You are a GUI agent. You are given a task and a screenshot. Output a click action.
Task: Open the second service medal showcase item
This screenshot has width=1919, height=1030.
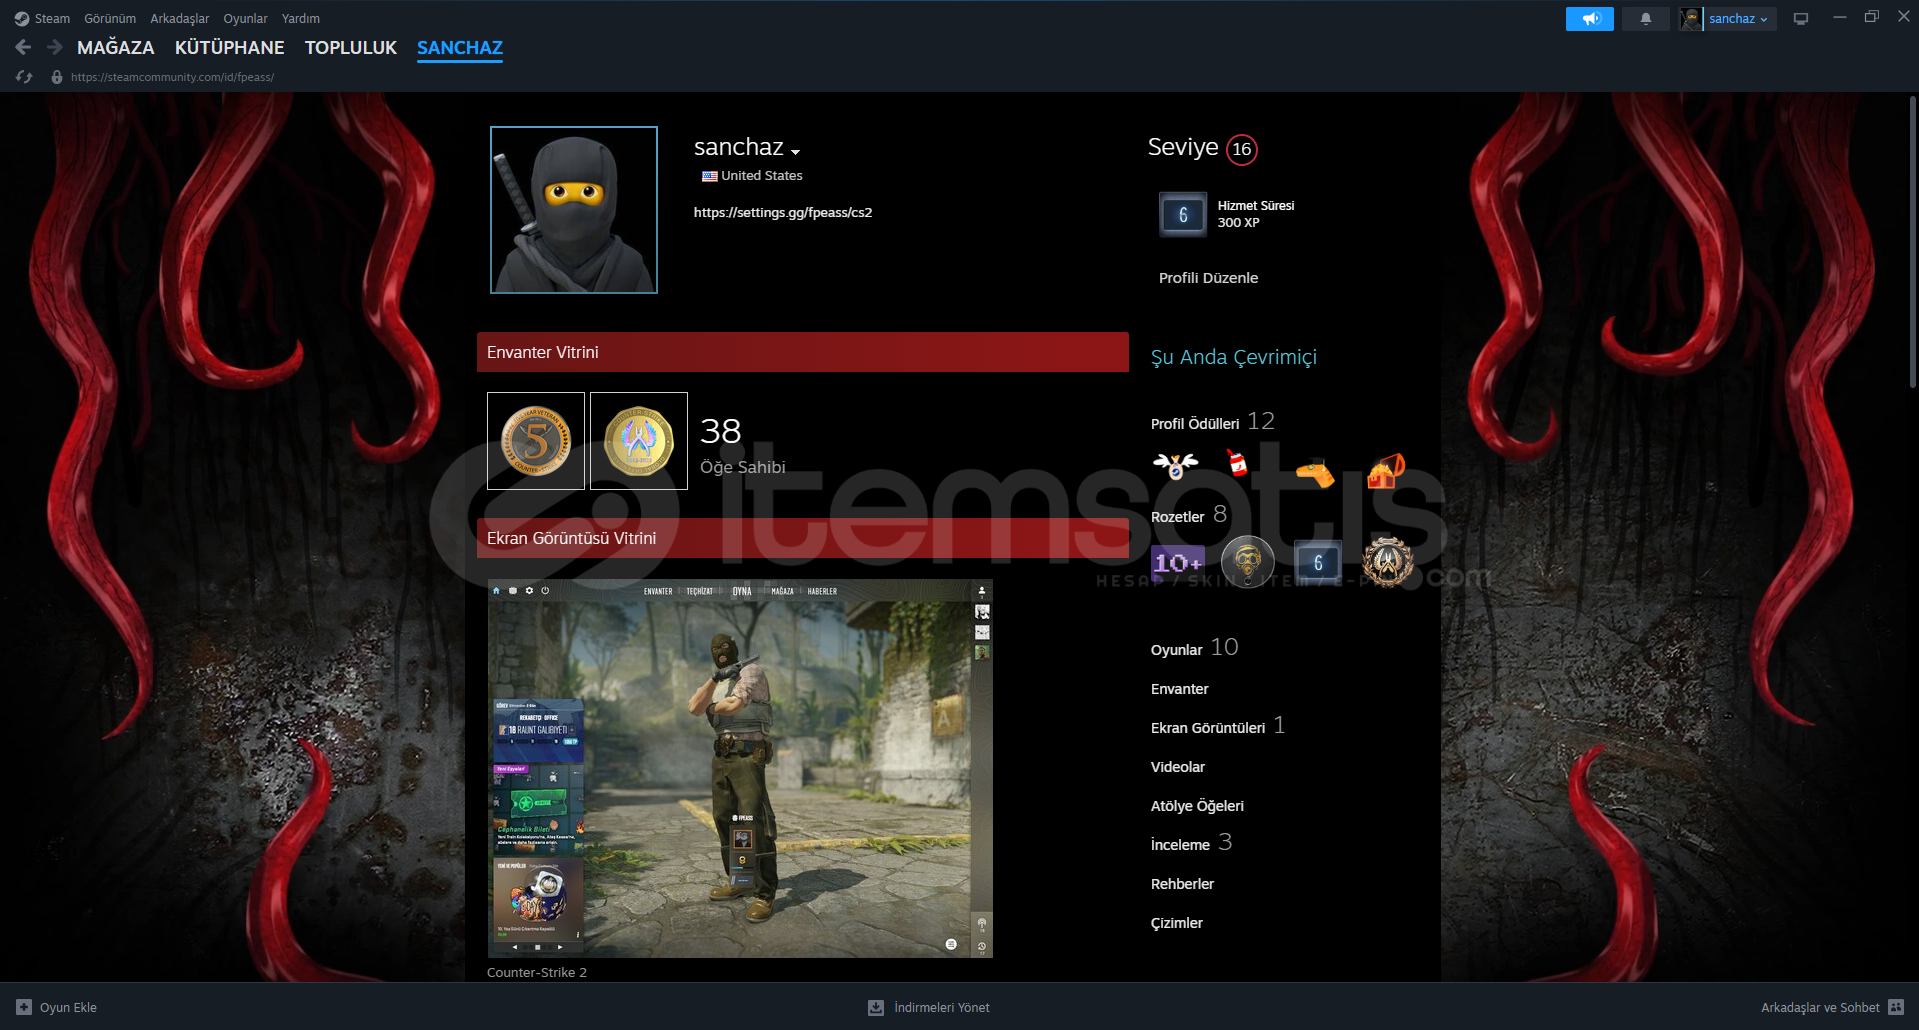click(x=639, y=441)
